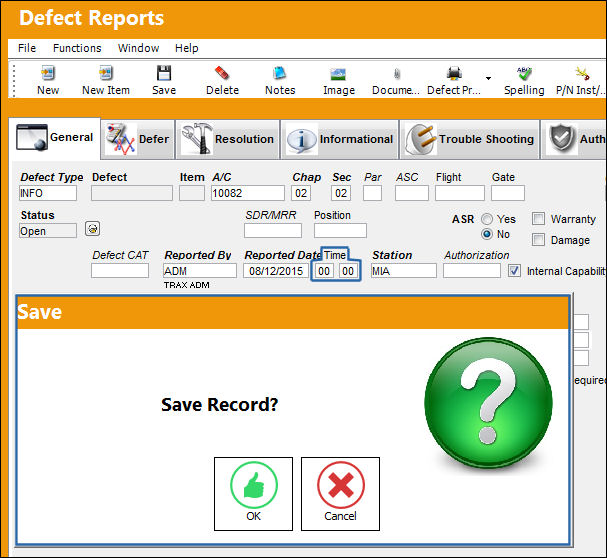Open the Window menu
607x558 pixels.
click(138, 48)
